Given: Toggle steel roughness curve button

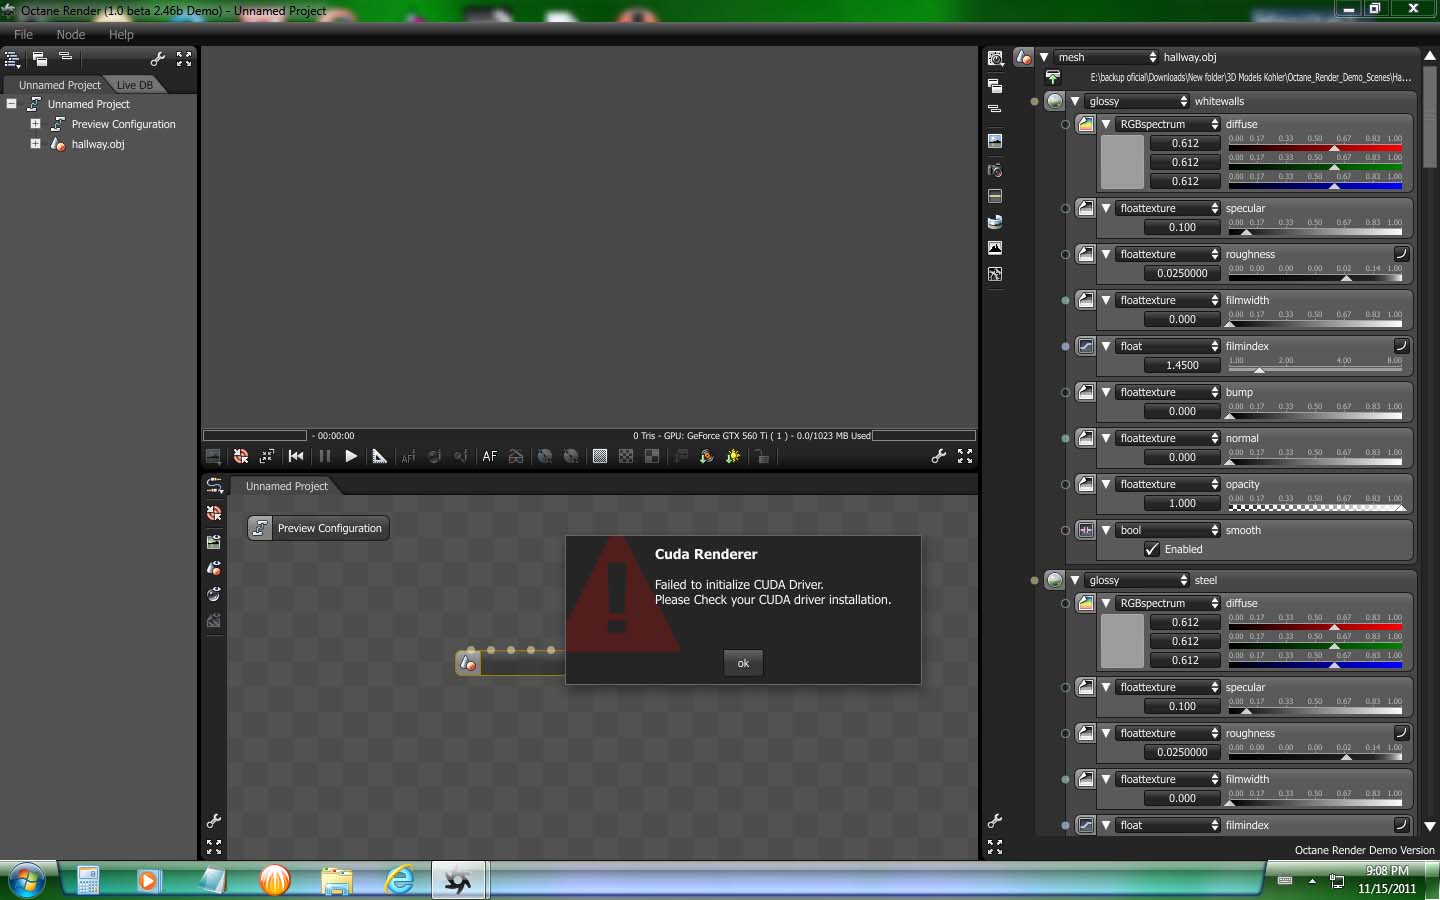Looking at the screenshot, I should 1401,733.
